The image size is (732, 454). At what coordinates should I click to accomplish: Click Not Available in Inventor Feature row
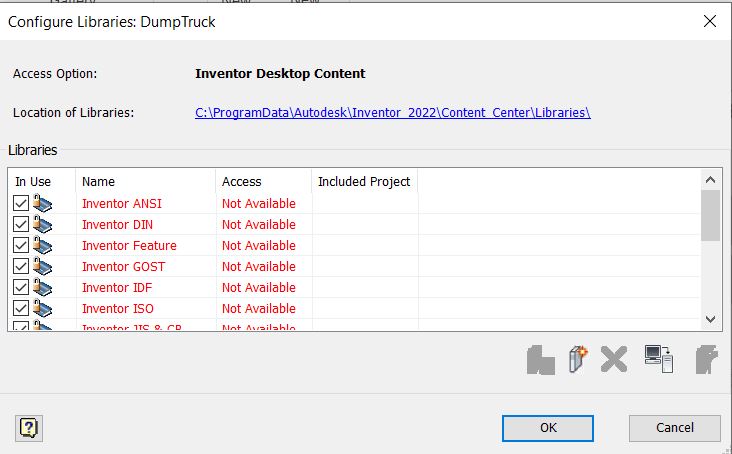259,245
